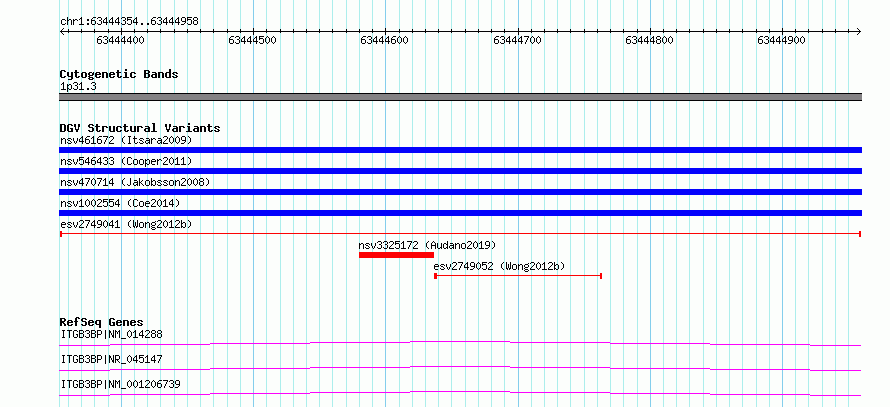Viewport: 890px width, 407px height.
Task: Click the nsv470714 (Jakobsson2008) variant label
Action: (135, 182)
